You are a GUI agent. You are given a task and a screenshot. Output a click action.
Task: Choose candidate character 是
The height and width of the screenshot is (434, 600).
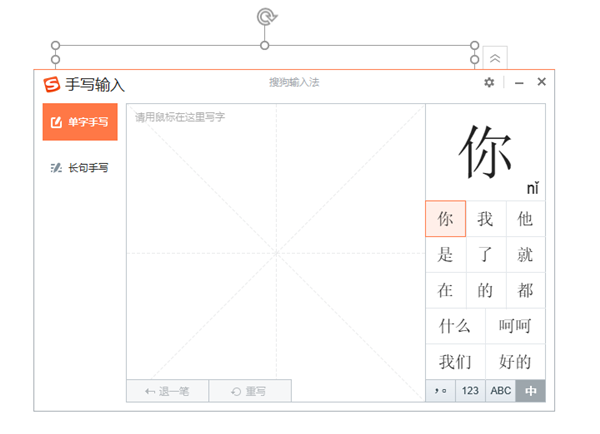[445, 255]
